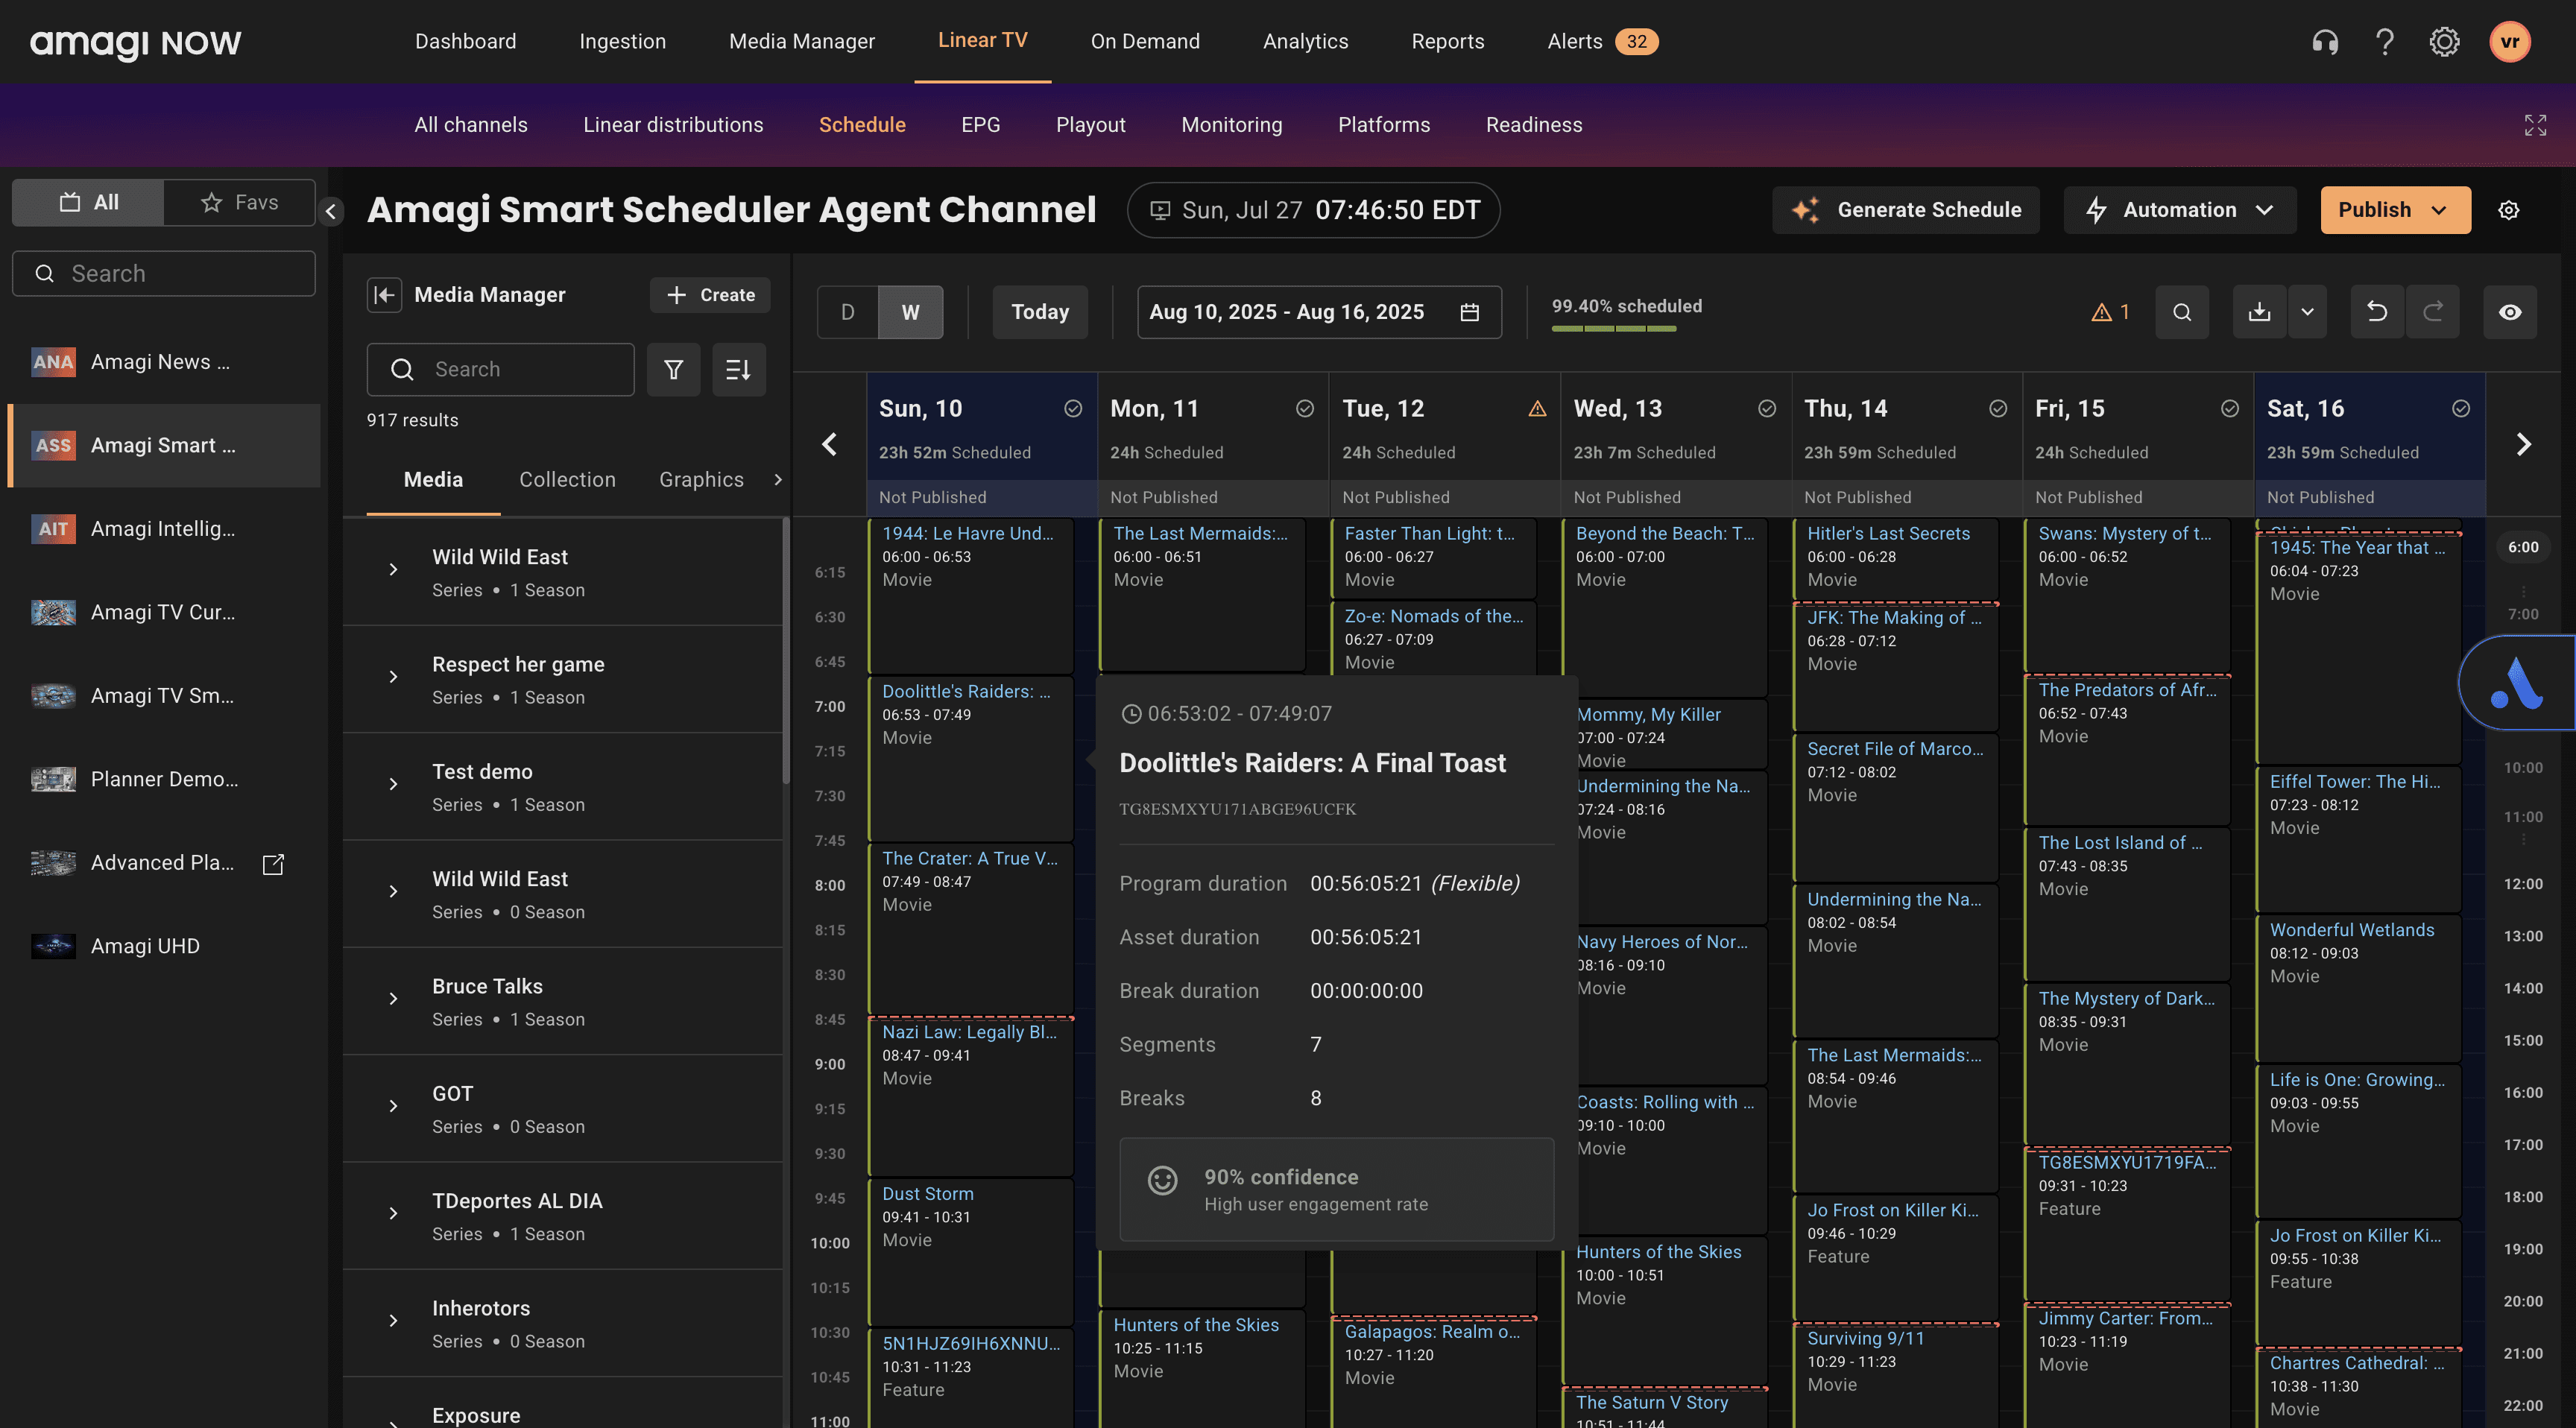This screenshot has width=2576, height=1428.
Task: Undo the last schedule change
Action: (2377, 312)
